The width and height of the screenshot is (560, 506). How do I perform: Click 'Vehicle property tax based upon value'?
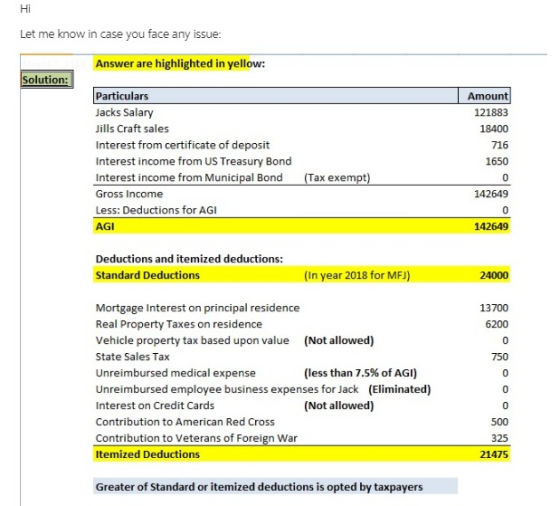(192, 340)
